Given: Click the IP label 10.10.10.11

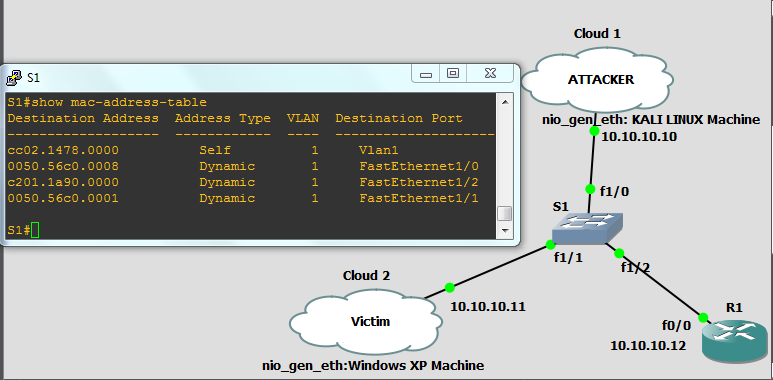Looking at the screenshot, I should [x=488, y=307].
